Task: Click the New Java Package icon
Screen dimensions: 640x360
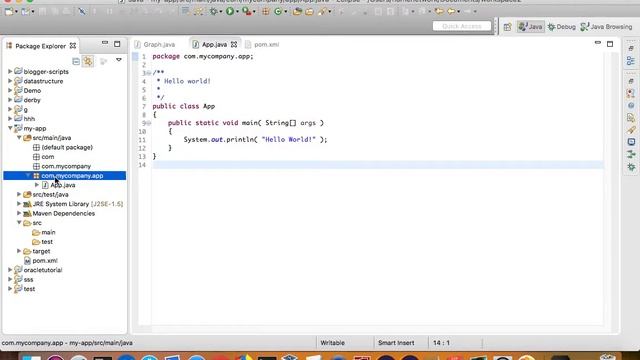Action: pos(266,11)
